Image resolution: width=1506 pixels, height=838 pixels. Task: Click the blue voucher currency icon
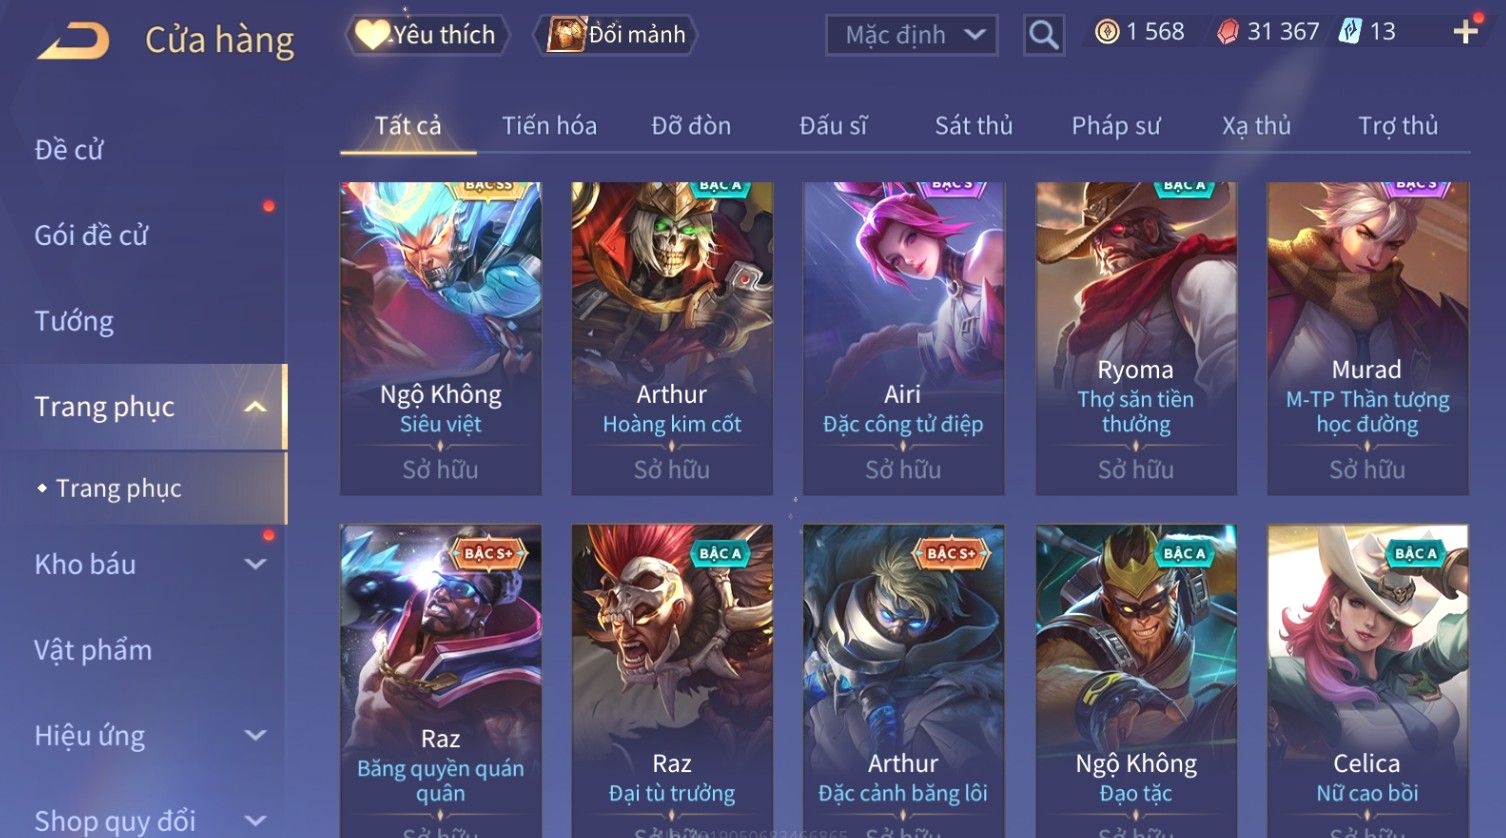1350,32
